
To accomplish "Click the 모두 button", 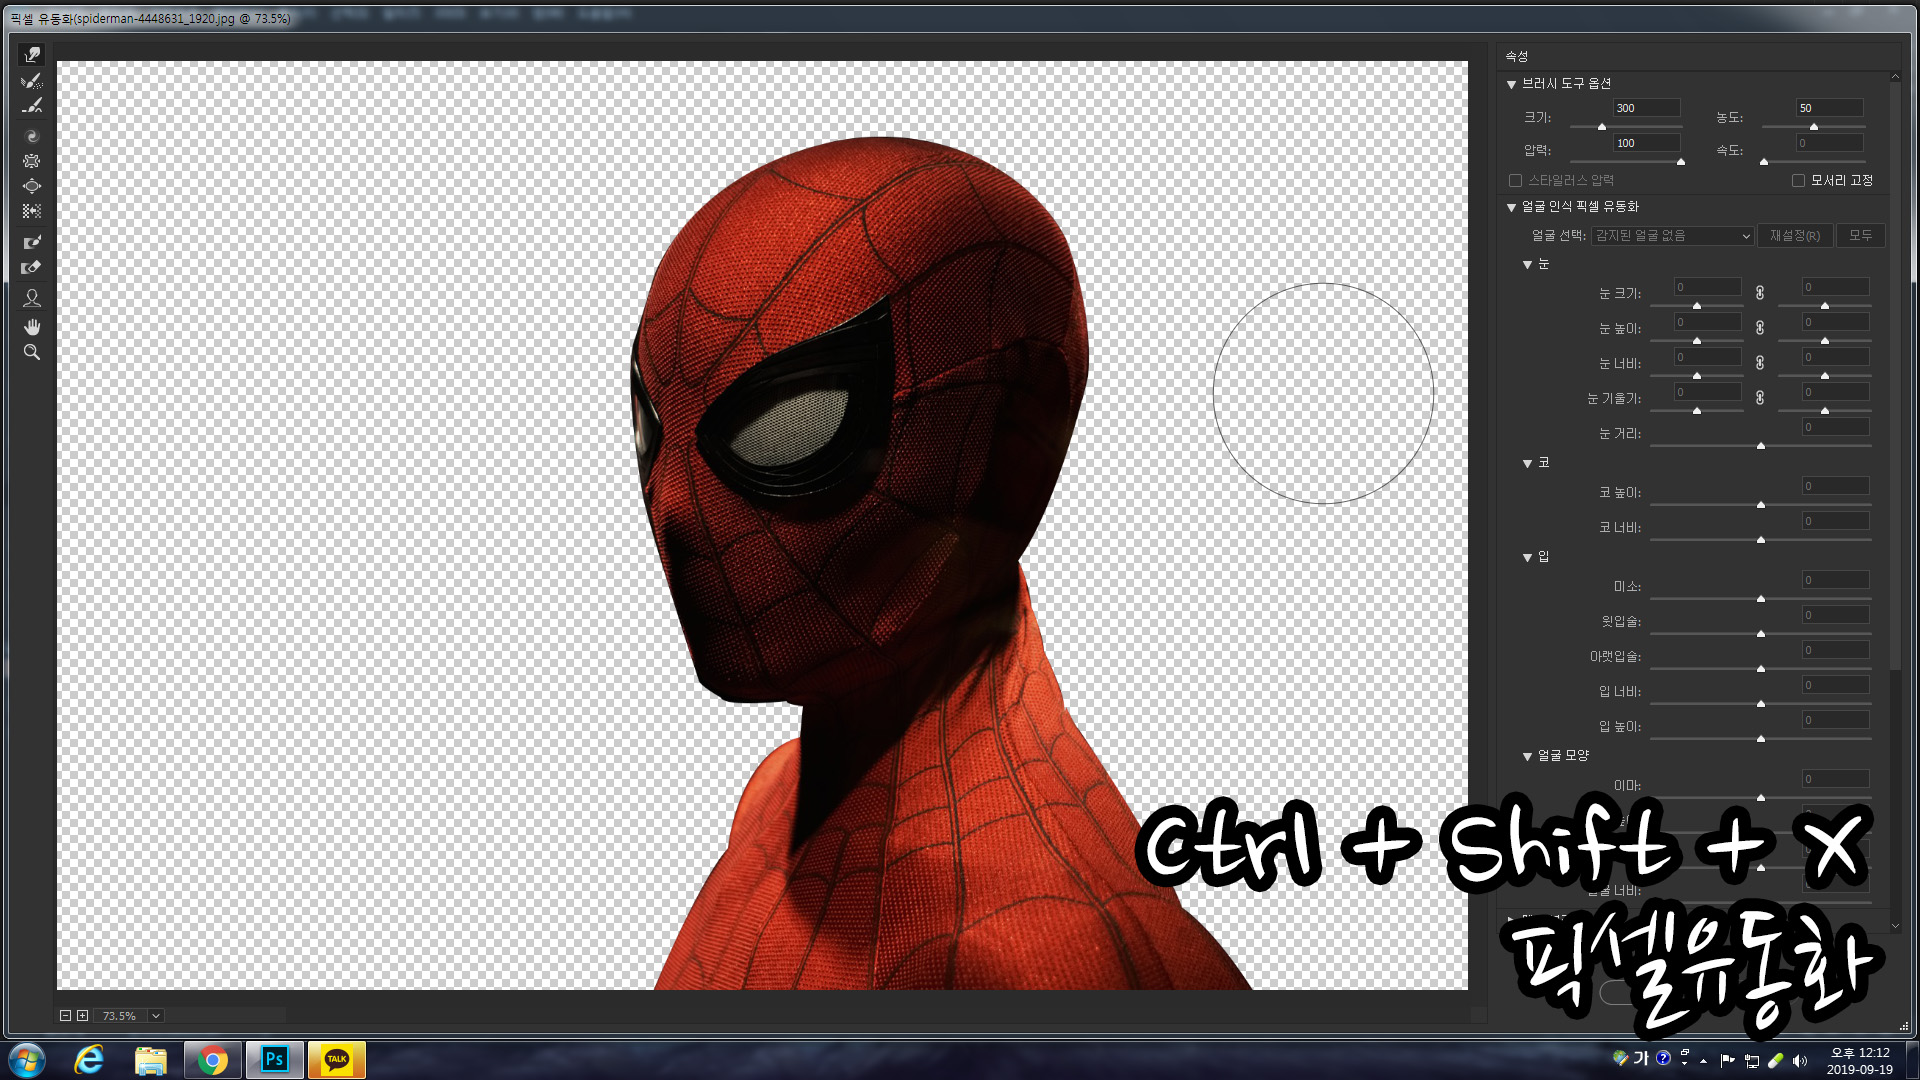I will 1860,236.
